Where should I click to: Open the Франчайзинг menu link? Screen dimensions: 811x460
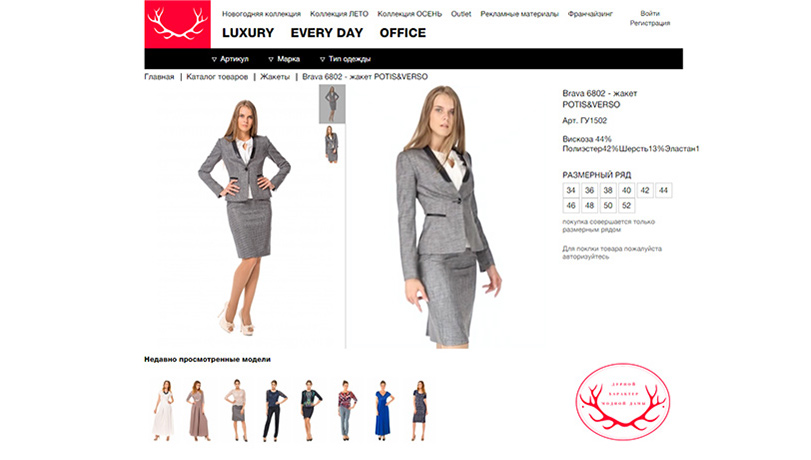[590, 14]
